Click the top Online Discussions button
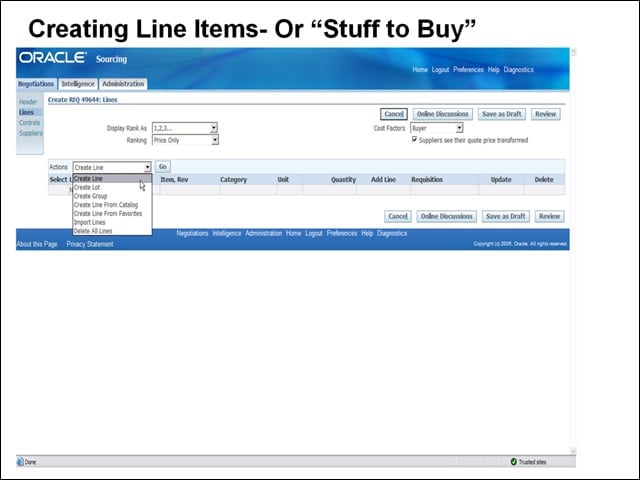Viewport: 640px width, 480px height. tap(442, 114)
